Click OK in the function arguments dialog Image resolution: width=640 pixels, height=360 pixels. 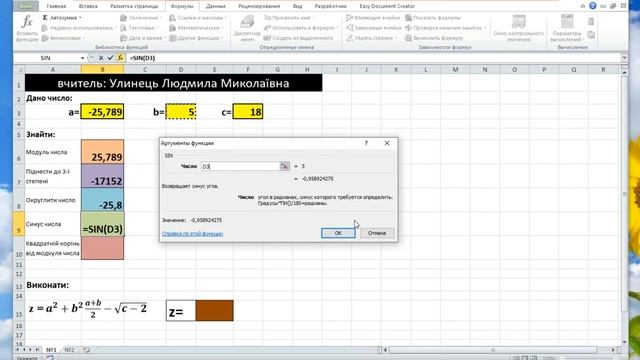[338, 233]
